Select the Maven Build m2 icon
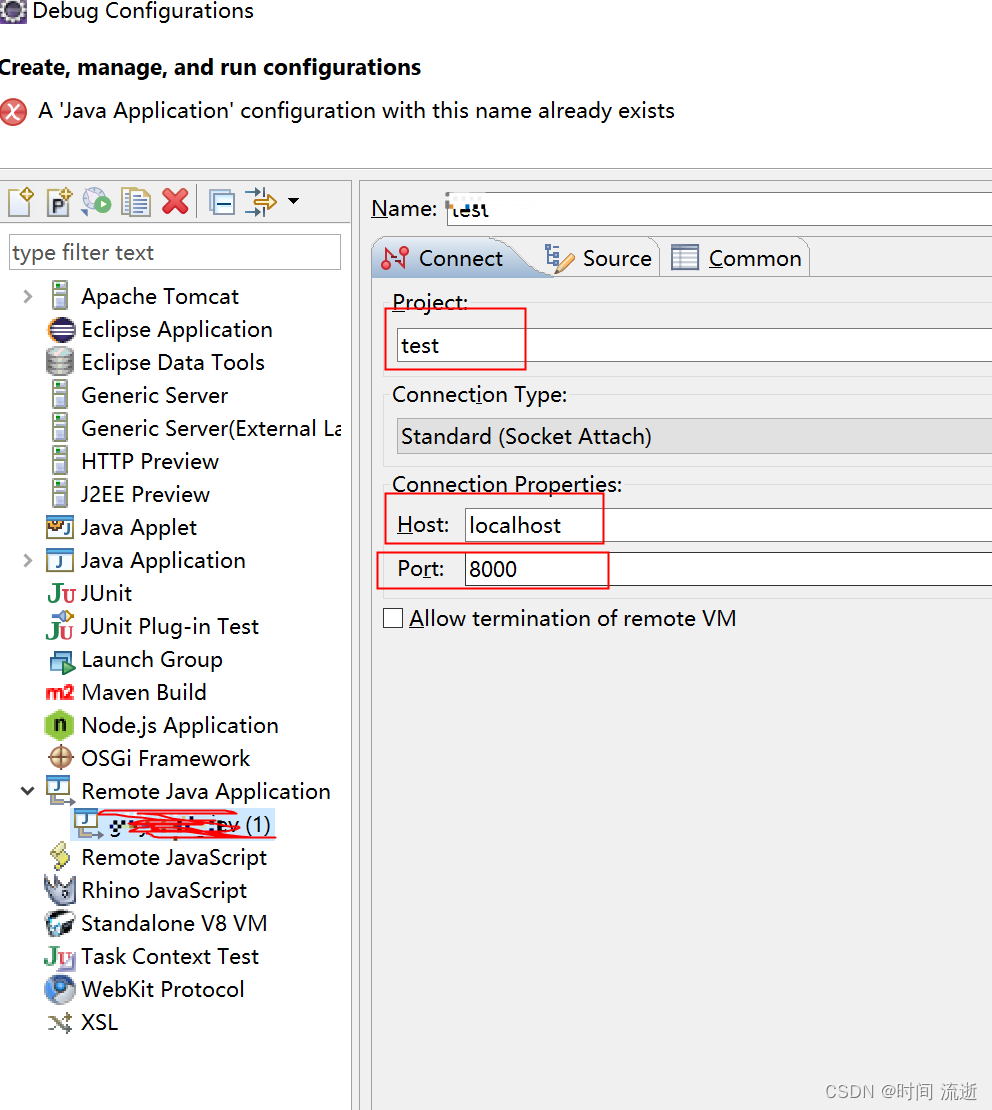 click(60, 692)
